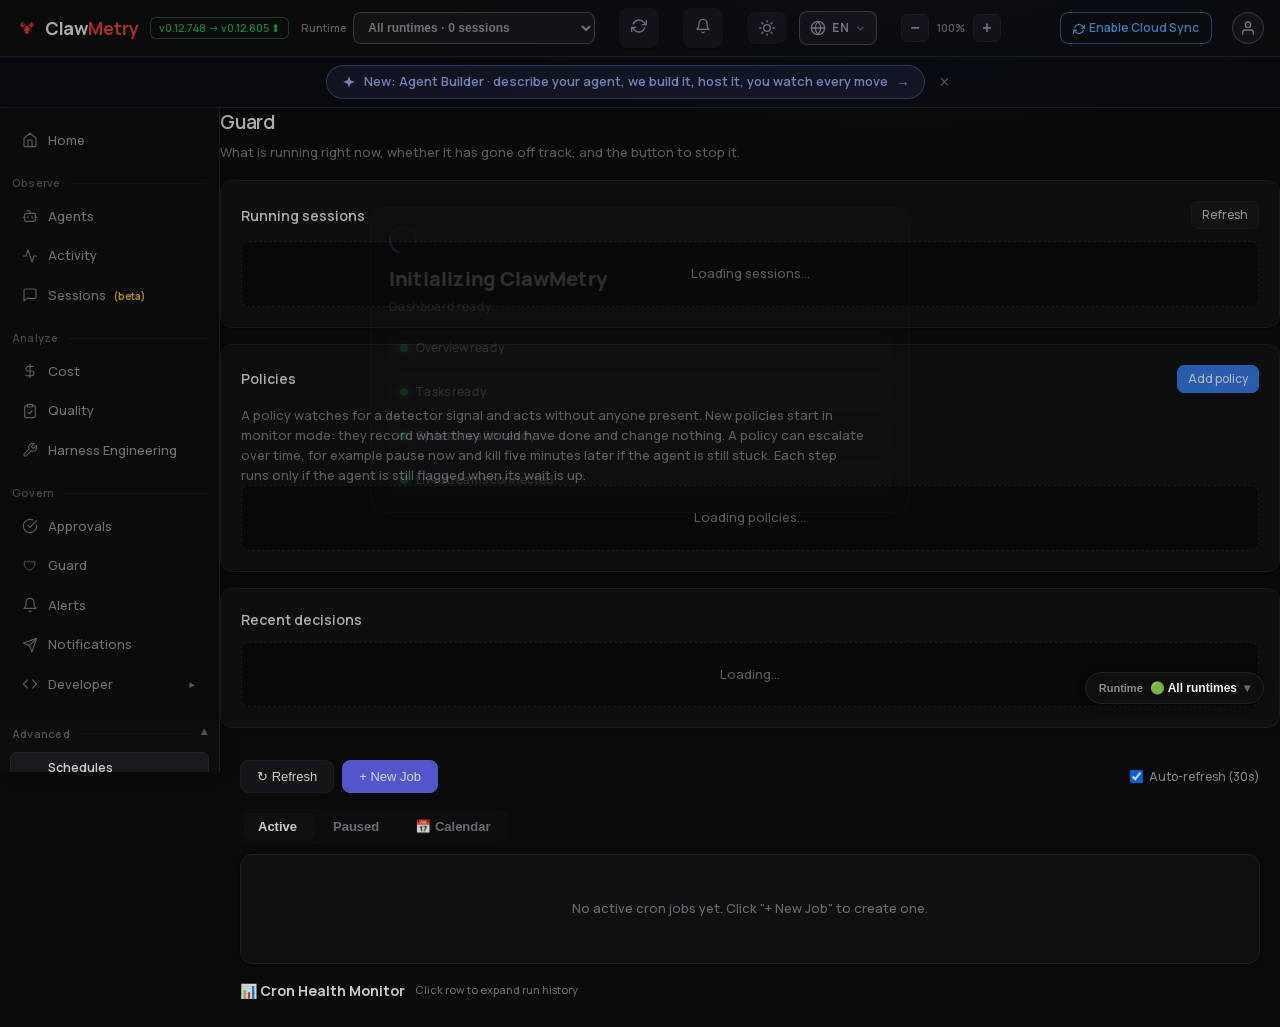Expand the Developer sidebar submenu

tap(192, 684)
